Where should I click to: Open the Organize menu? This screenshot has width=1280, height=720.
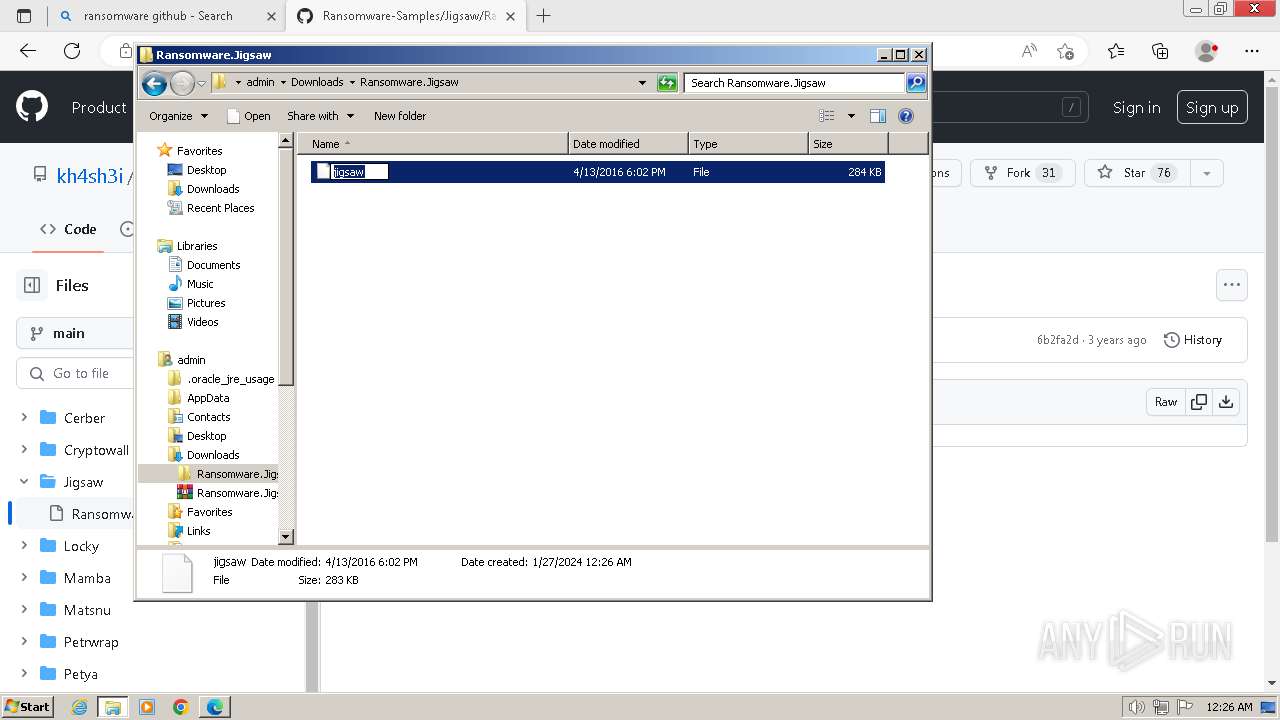(178, 116)
